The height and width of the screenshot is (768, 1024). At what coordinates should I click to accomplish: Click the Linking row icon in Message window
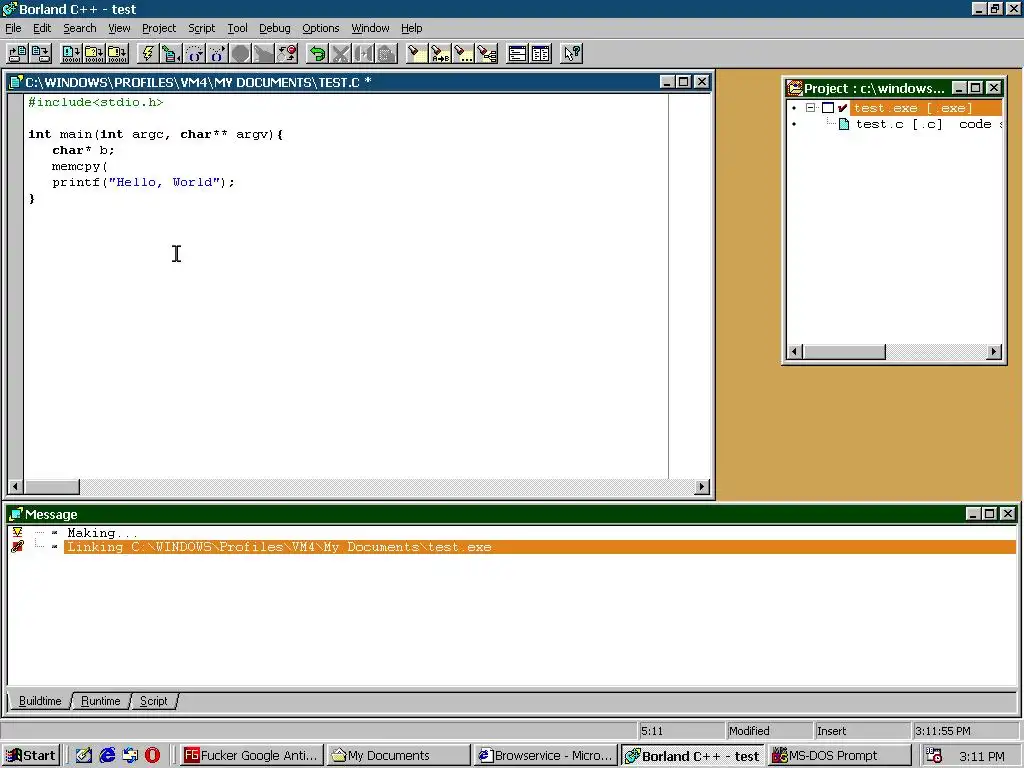pyautogui.click(x=18, y=547)
